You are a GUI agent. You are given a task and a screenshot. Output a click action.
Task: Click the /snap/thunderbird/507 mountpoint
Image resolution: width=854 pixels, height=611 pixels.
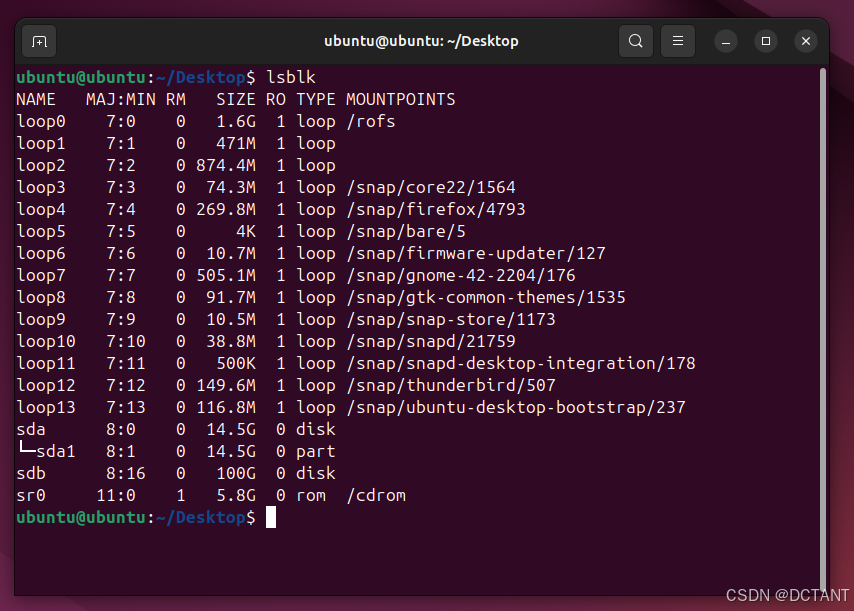451,385
